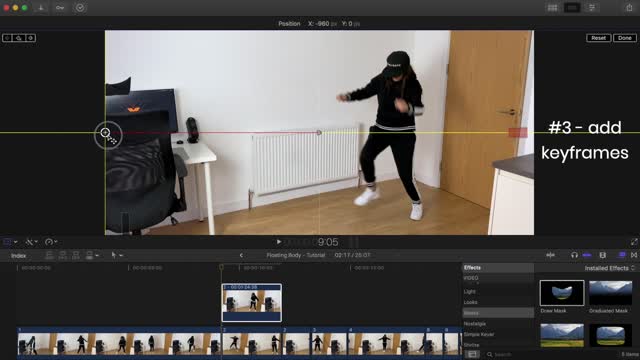Click the Reset button in viewer
Image resolution: width=640 pixels, height=360 pixels.
tap(598, 38)
